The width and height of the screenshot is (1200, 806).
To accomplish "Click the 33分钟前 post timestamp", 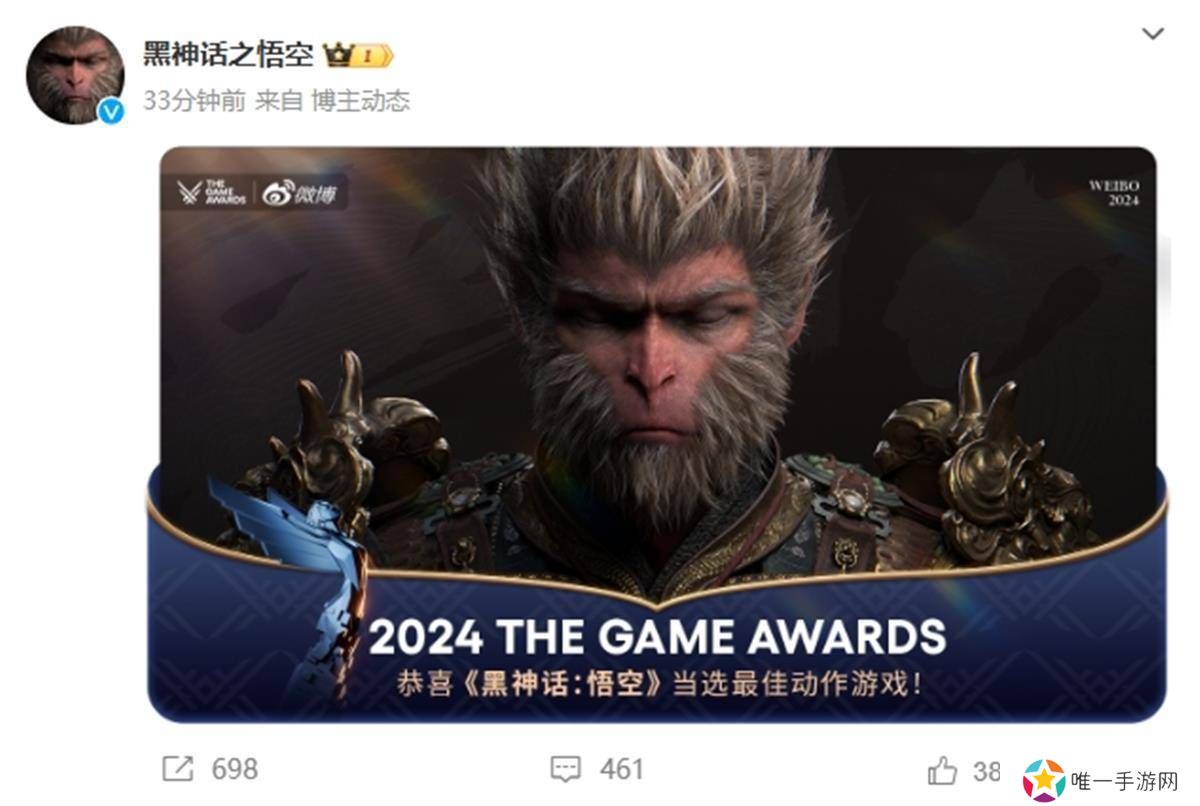I will (194, 101).
